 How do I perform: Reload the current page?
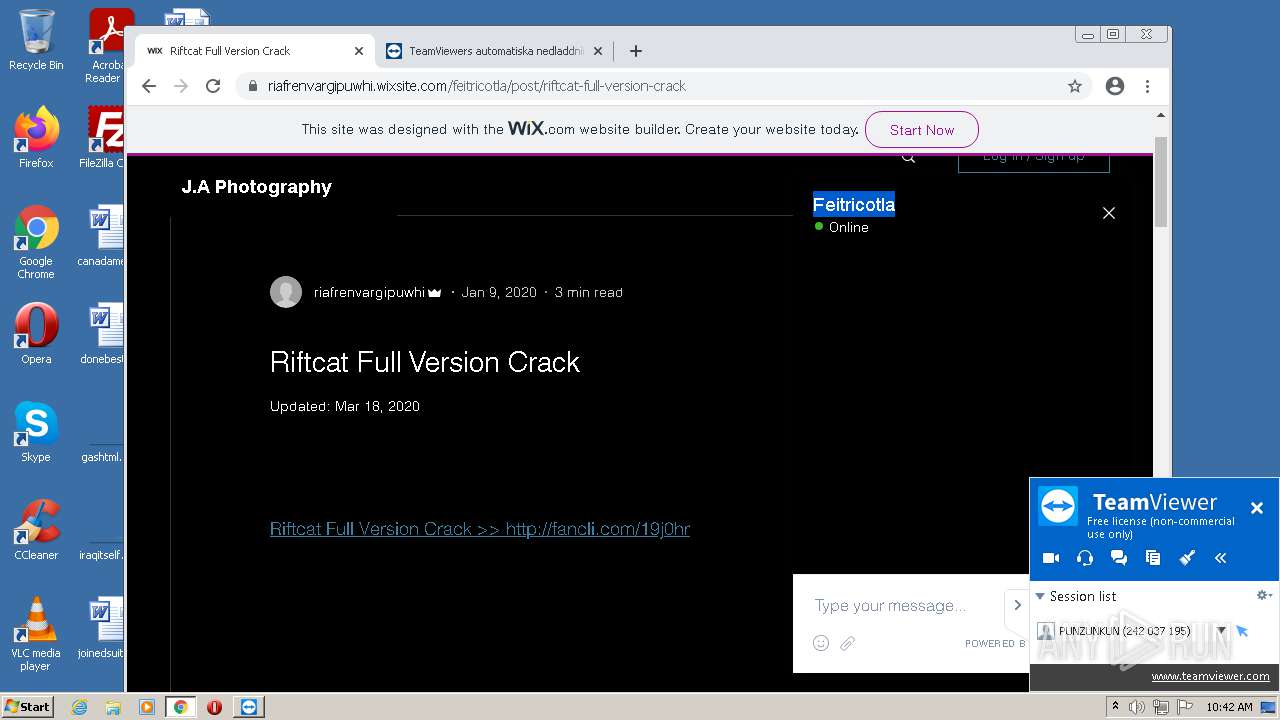tap(213, 86)
